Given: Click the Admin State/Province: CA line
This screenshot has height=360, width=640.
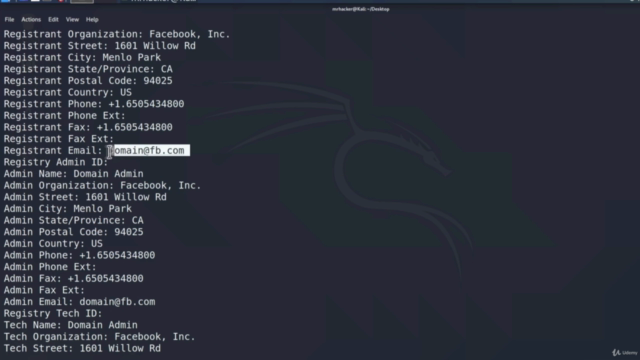Looking at the screenshot, I should point(73,220).
